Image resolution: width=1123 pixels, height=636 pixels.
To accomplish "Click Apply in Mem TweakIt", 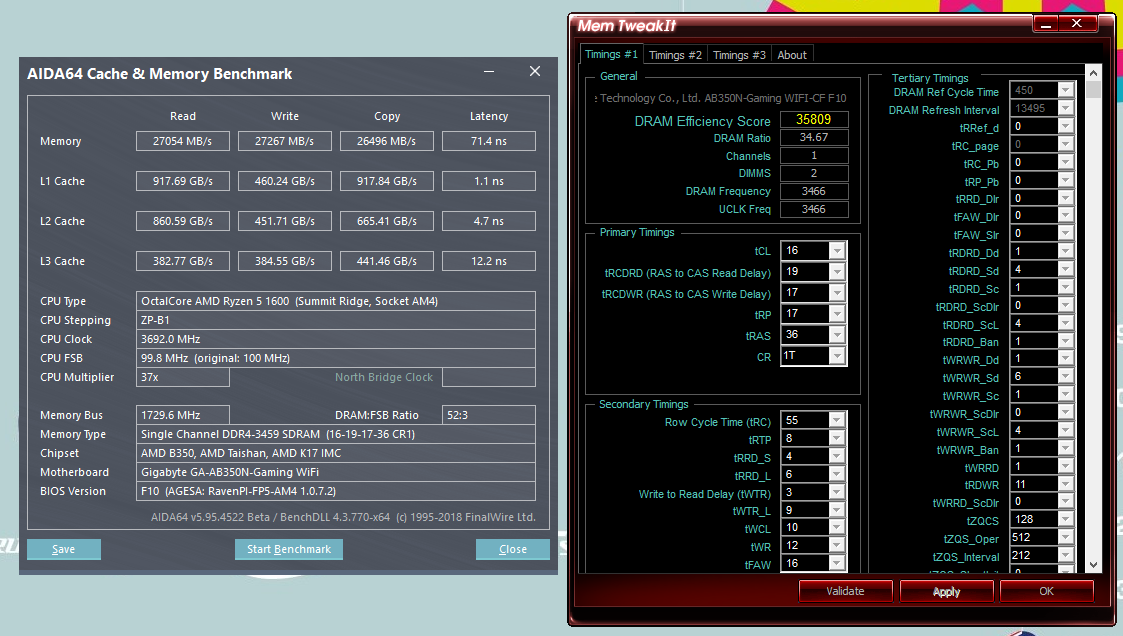I will (x=946, y=592).
